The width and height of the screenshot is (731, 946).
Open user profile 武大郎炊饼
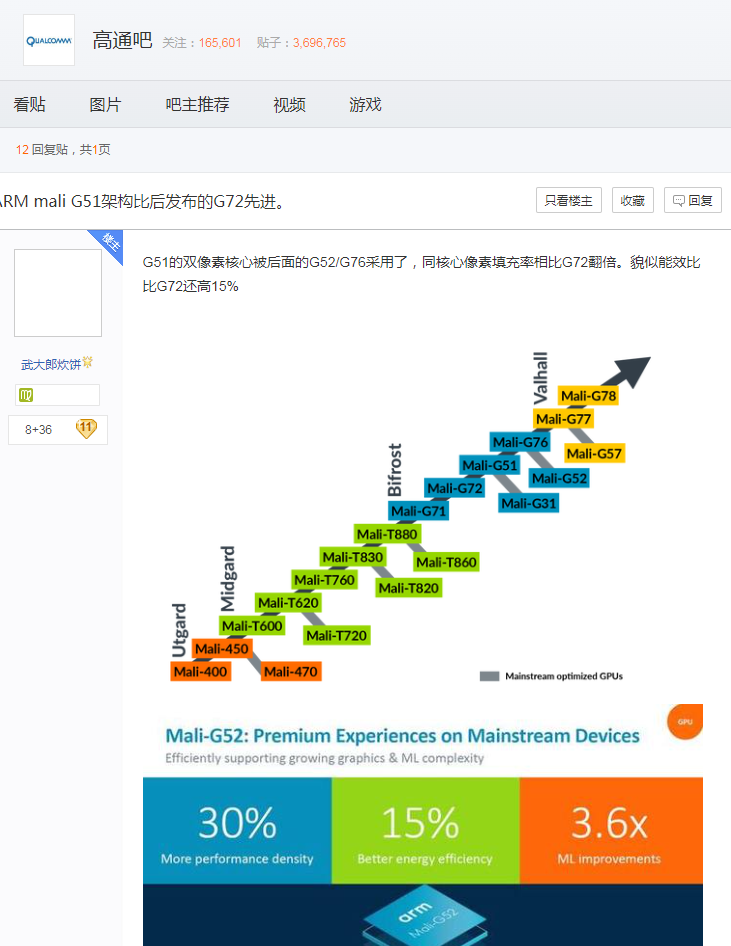[x=51, y=364]
